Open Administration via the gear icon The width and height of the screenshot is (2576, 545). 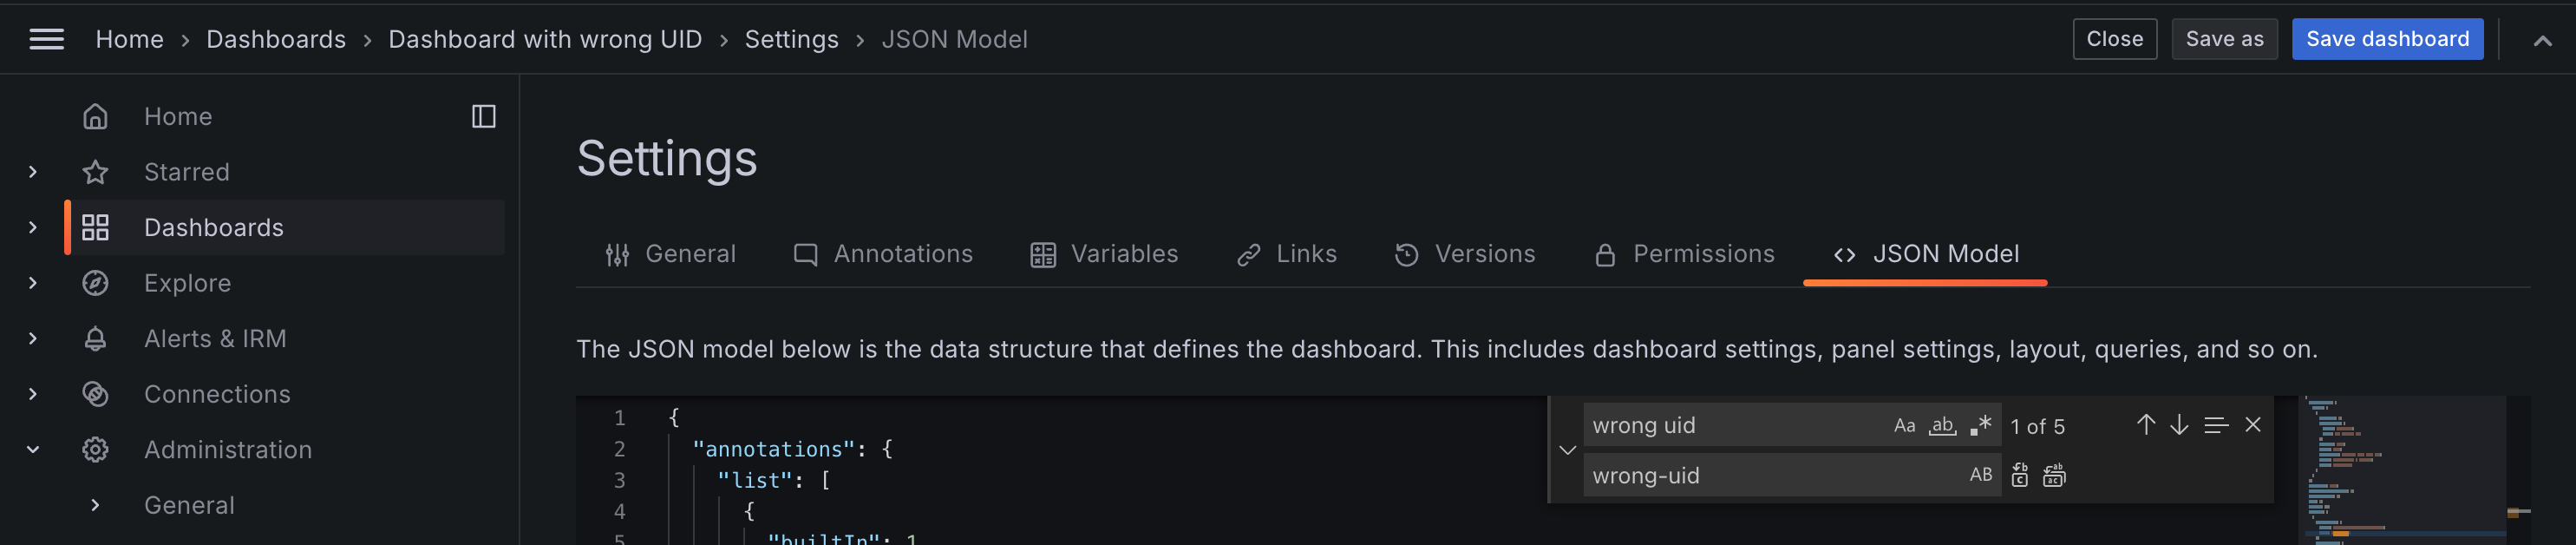pyautogui.click(x=95, y=449)
